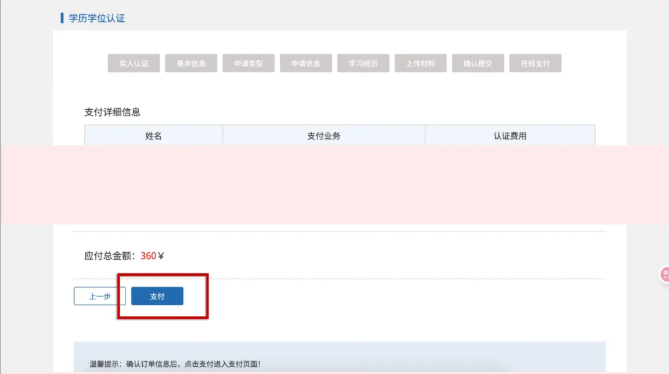Open the pink floating widget at right edge
Viewport: 669px width, 374px height.
tap(664, 274)
